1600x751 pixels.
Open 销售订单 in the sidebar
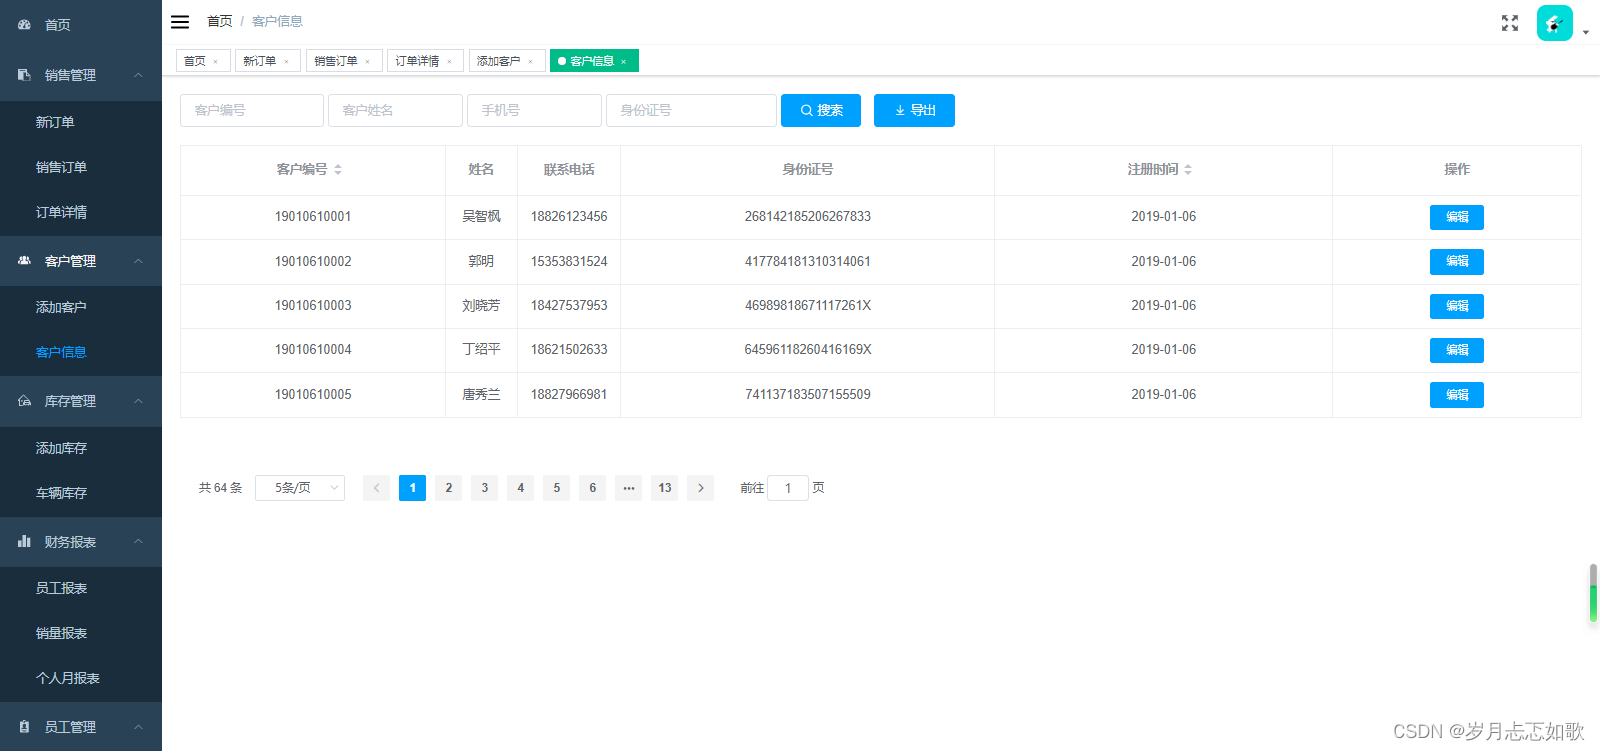81,167
